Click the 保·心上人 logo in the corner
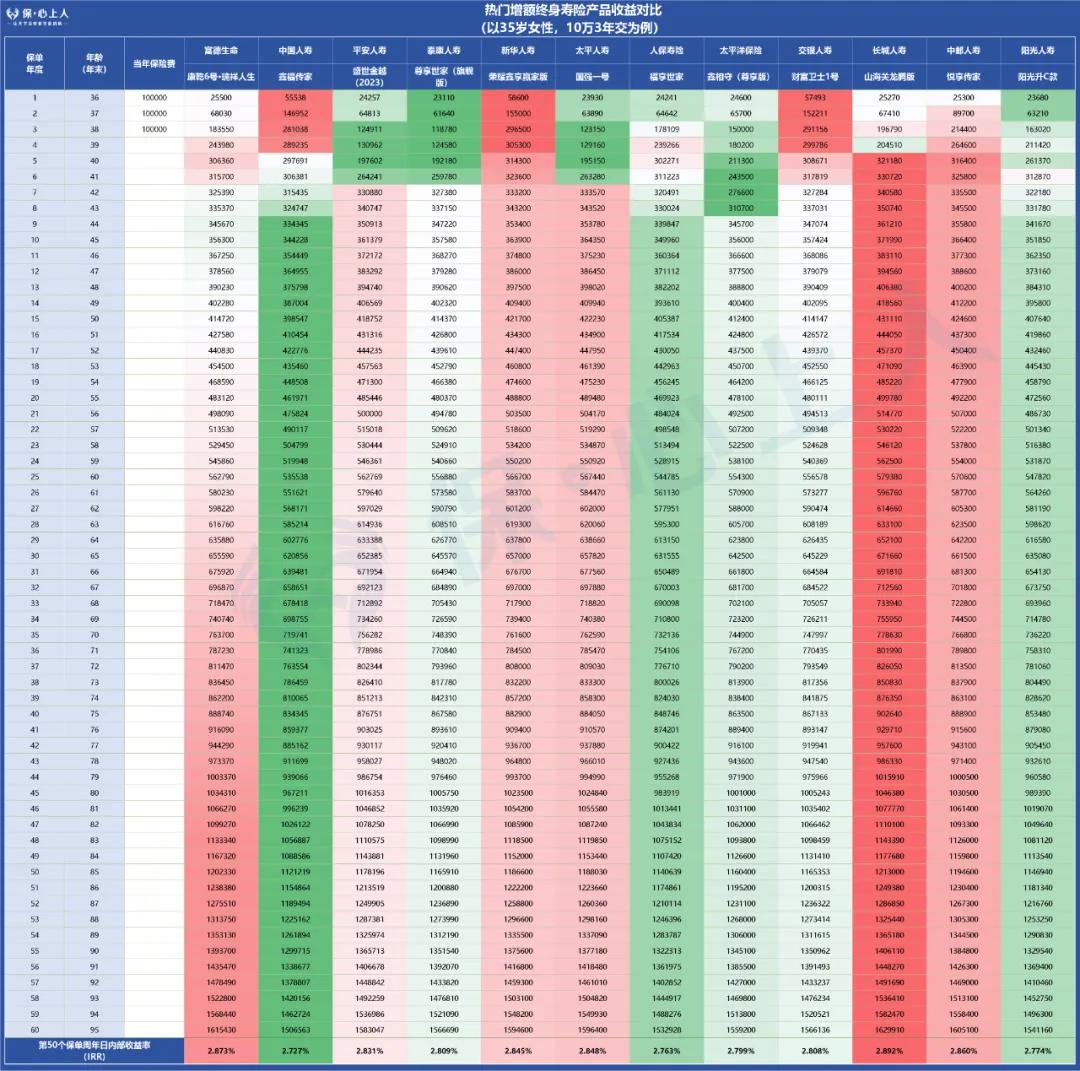The height and width of the screenshot is (1071, 1080). 36,16
